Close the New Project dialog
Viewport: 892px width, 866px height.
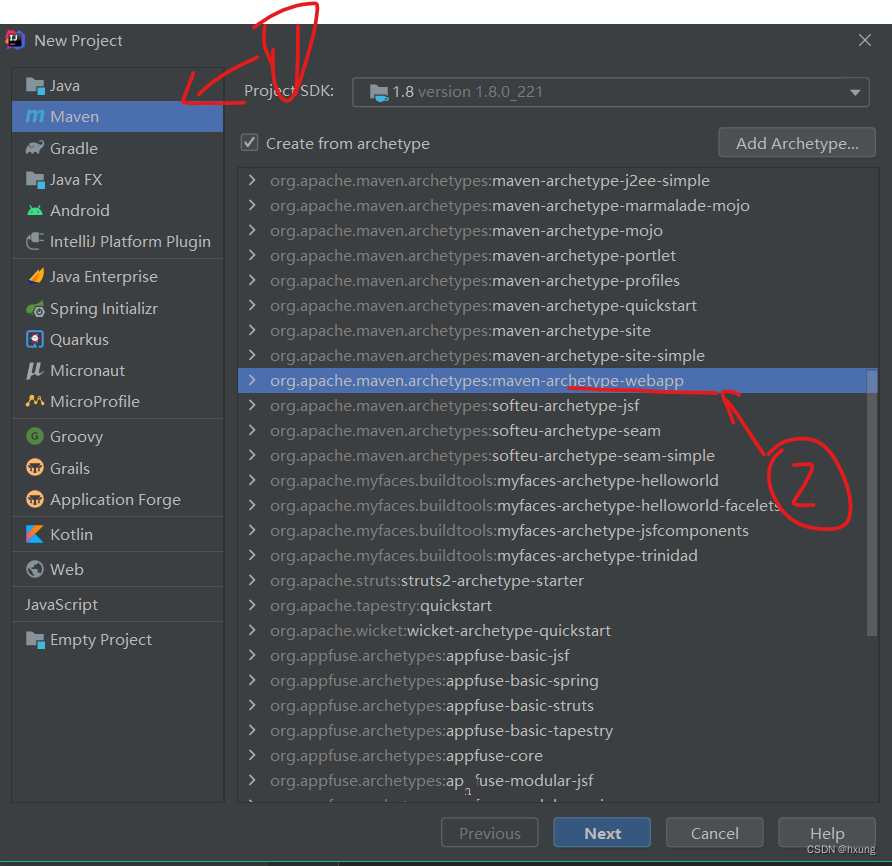(x=865, y=40)
